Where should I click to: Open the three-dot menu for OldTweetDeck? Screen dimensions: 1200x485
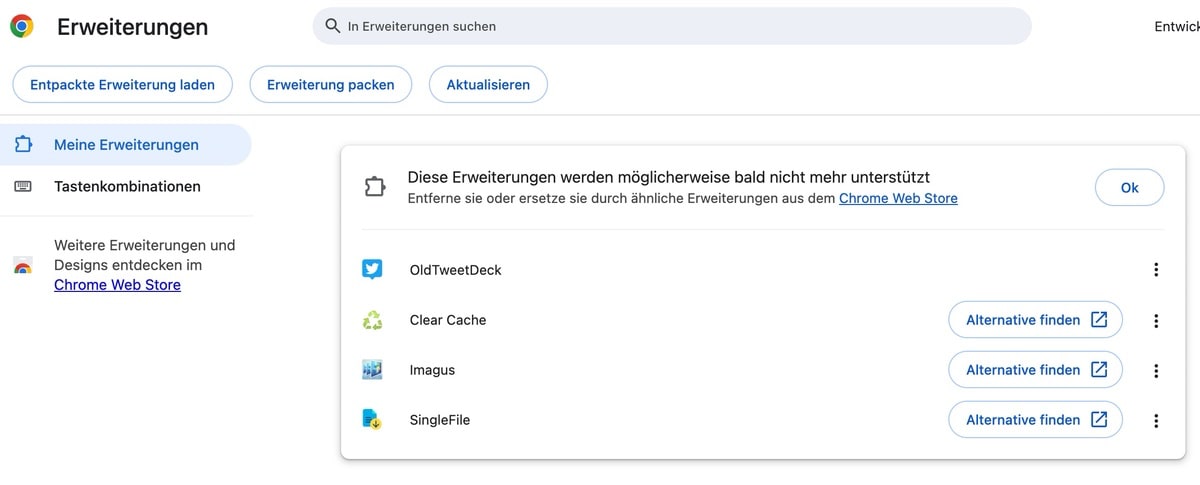tap(1156, 270)
